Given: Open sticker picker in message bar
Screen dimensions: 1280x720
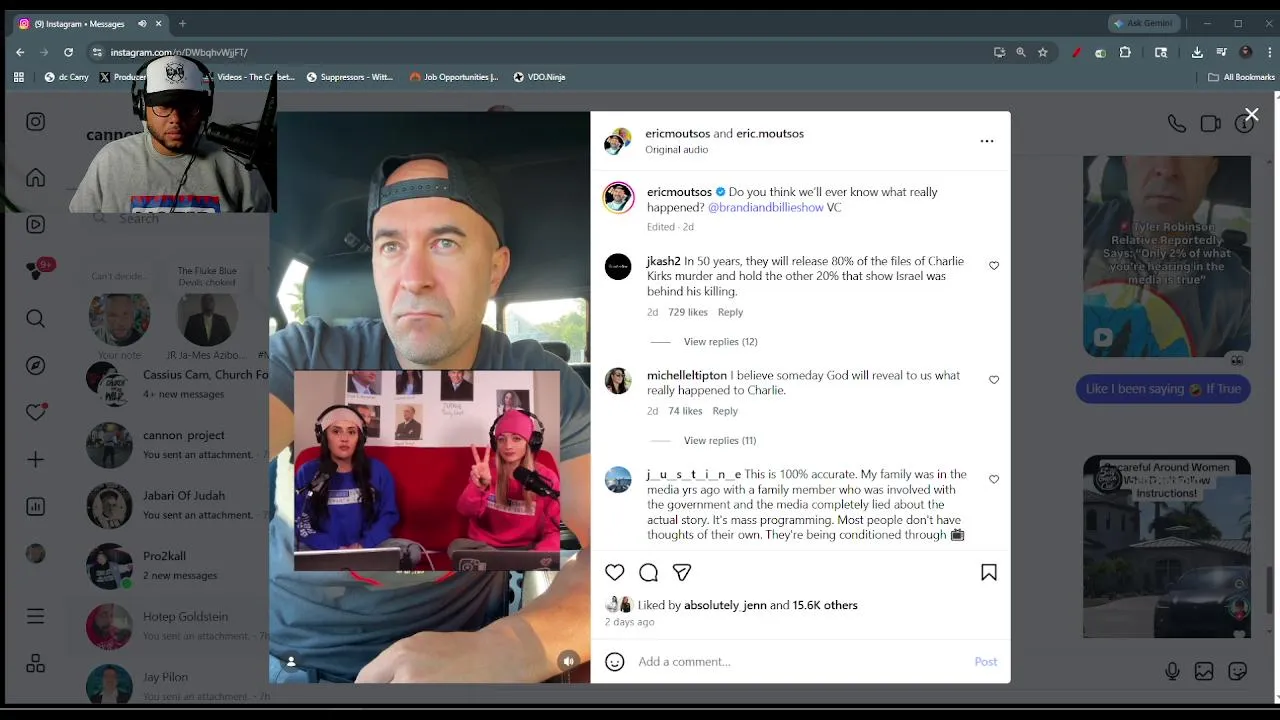Looking at the screenshot, I should 1237,672.
